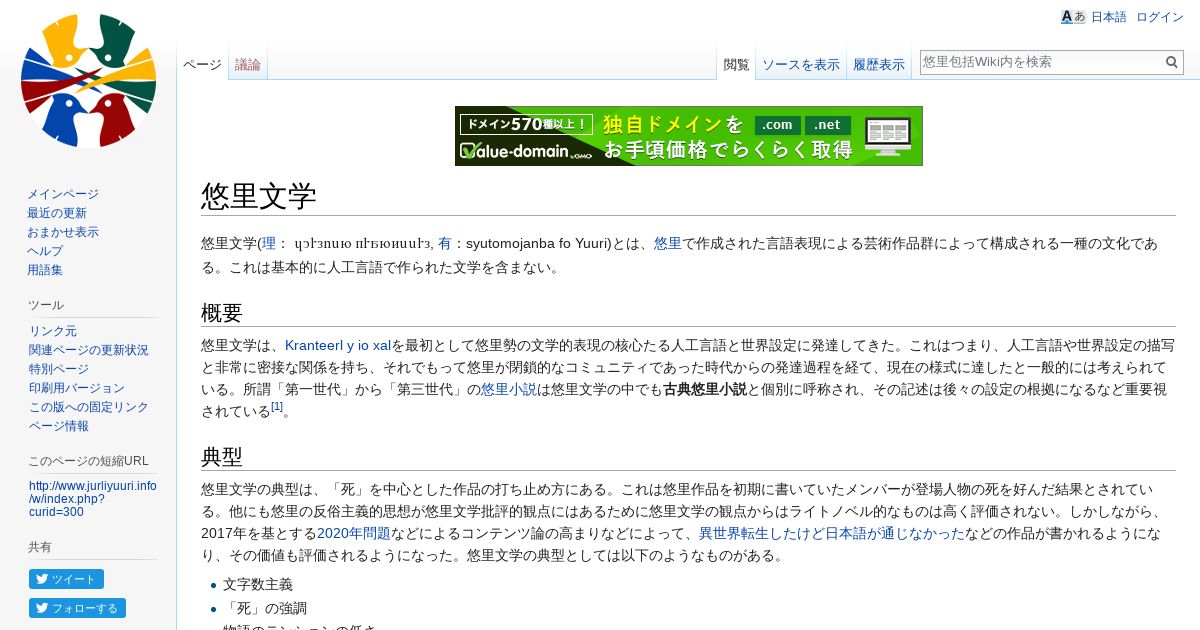Click the このページの短縮URL heading
Image resolution: width=1200 pixels, height=630 pixels.
click(88, 461)
